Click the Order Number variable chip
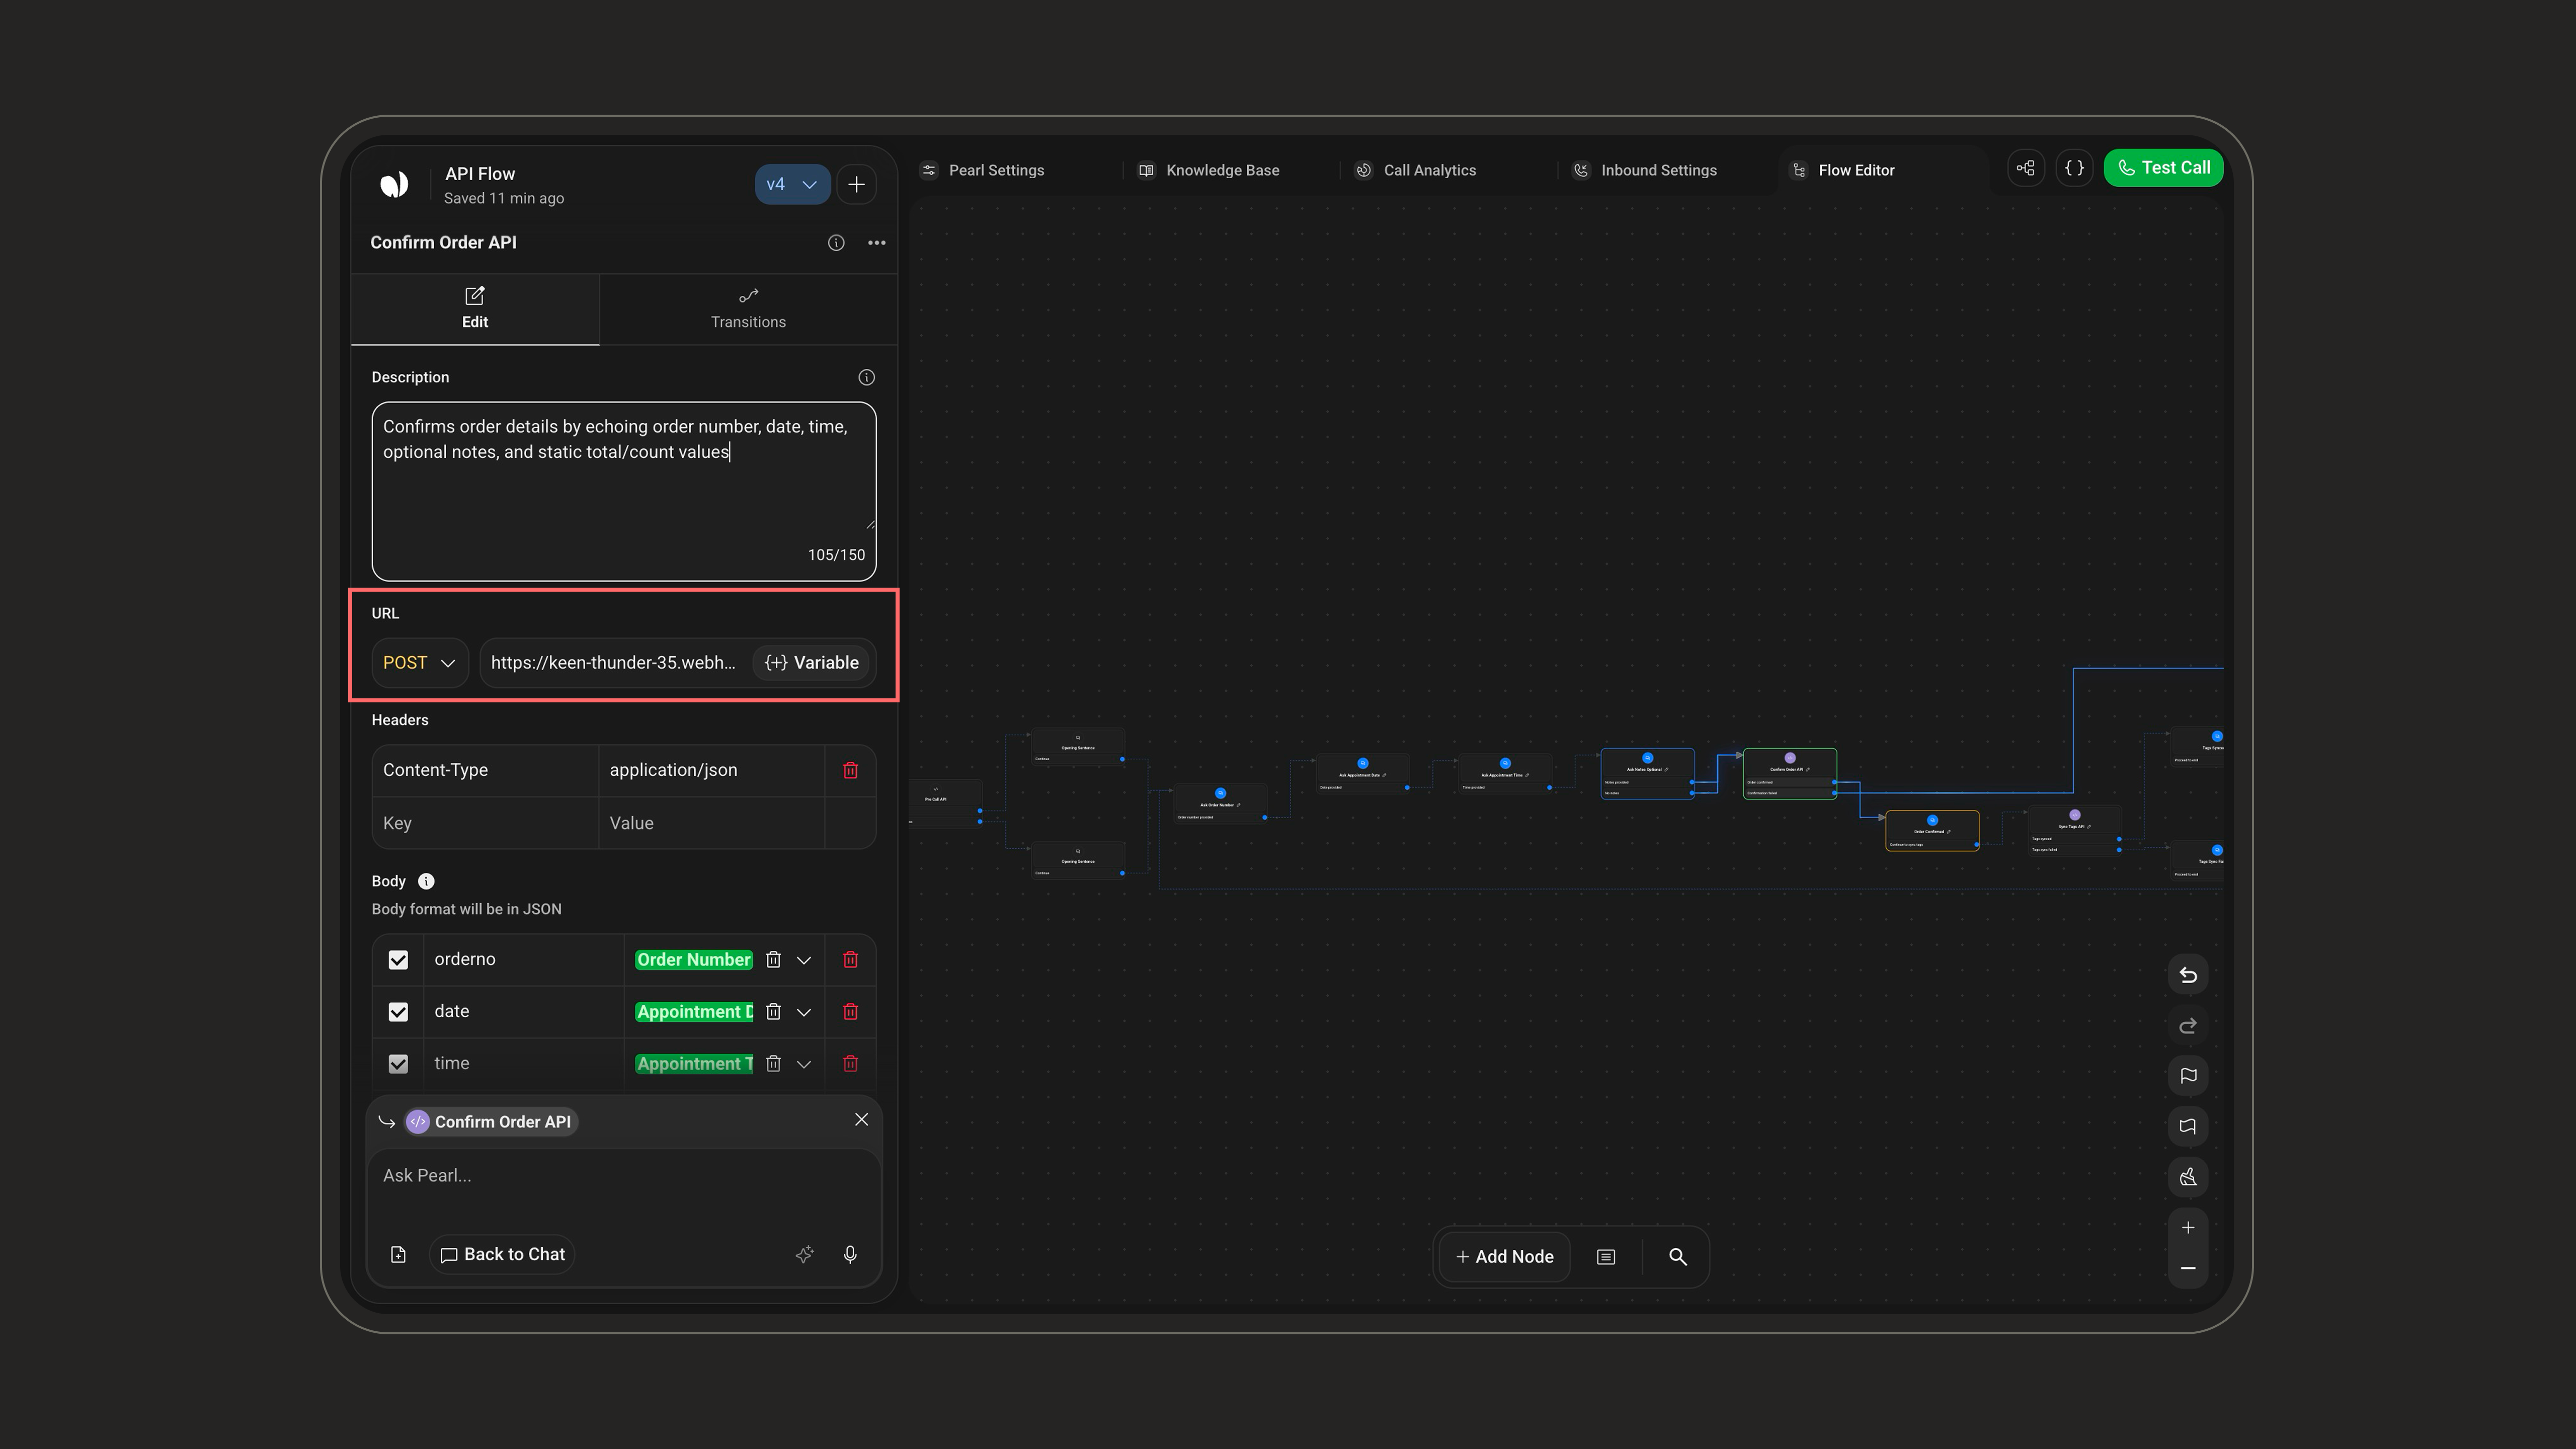This screenshot has height=1449, width=2576. coord(694,960)
